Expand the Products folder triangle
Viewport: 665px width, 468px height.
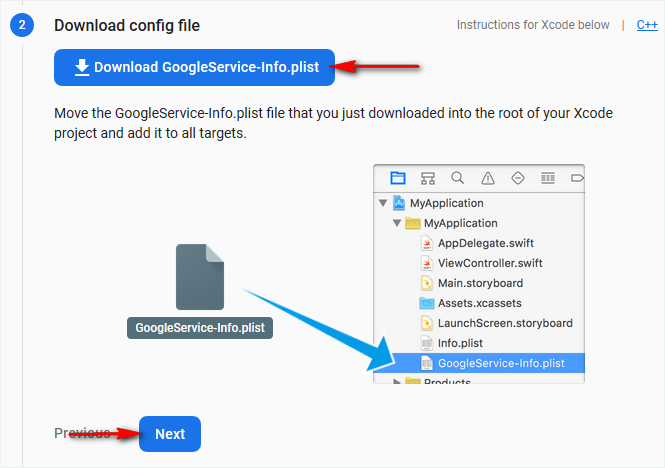pos(397,381)
